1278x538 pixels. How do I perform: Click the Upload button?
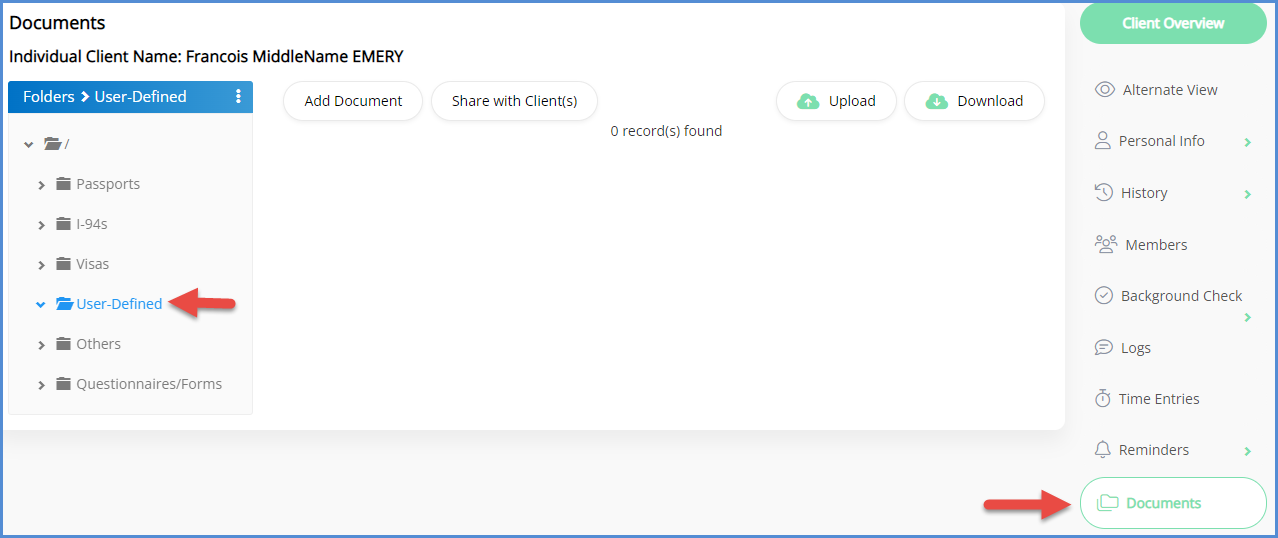pos(836,101)
